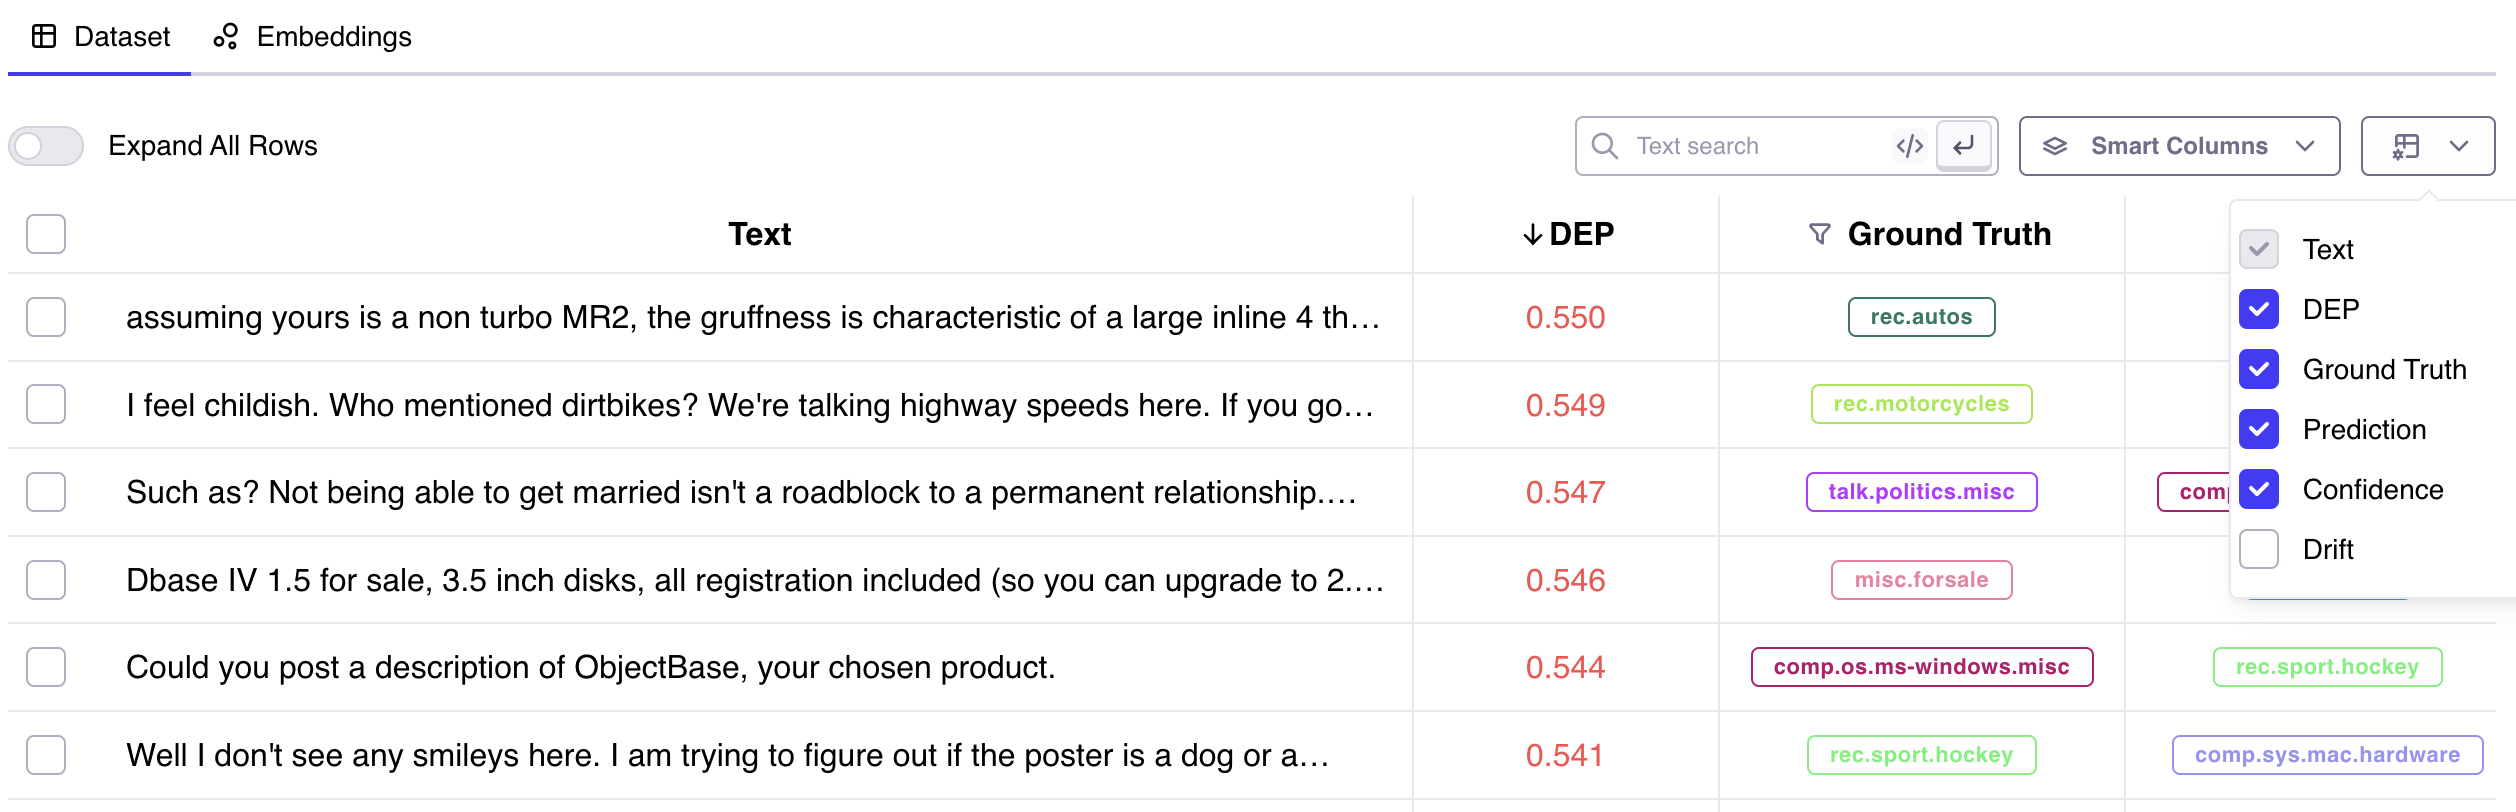This screenshot has height=812, width=2516.
Task: Switch to the Embeddings tab
Action: coord(312,37)
